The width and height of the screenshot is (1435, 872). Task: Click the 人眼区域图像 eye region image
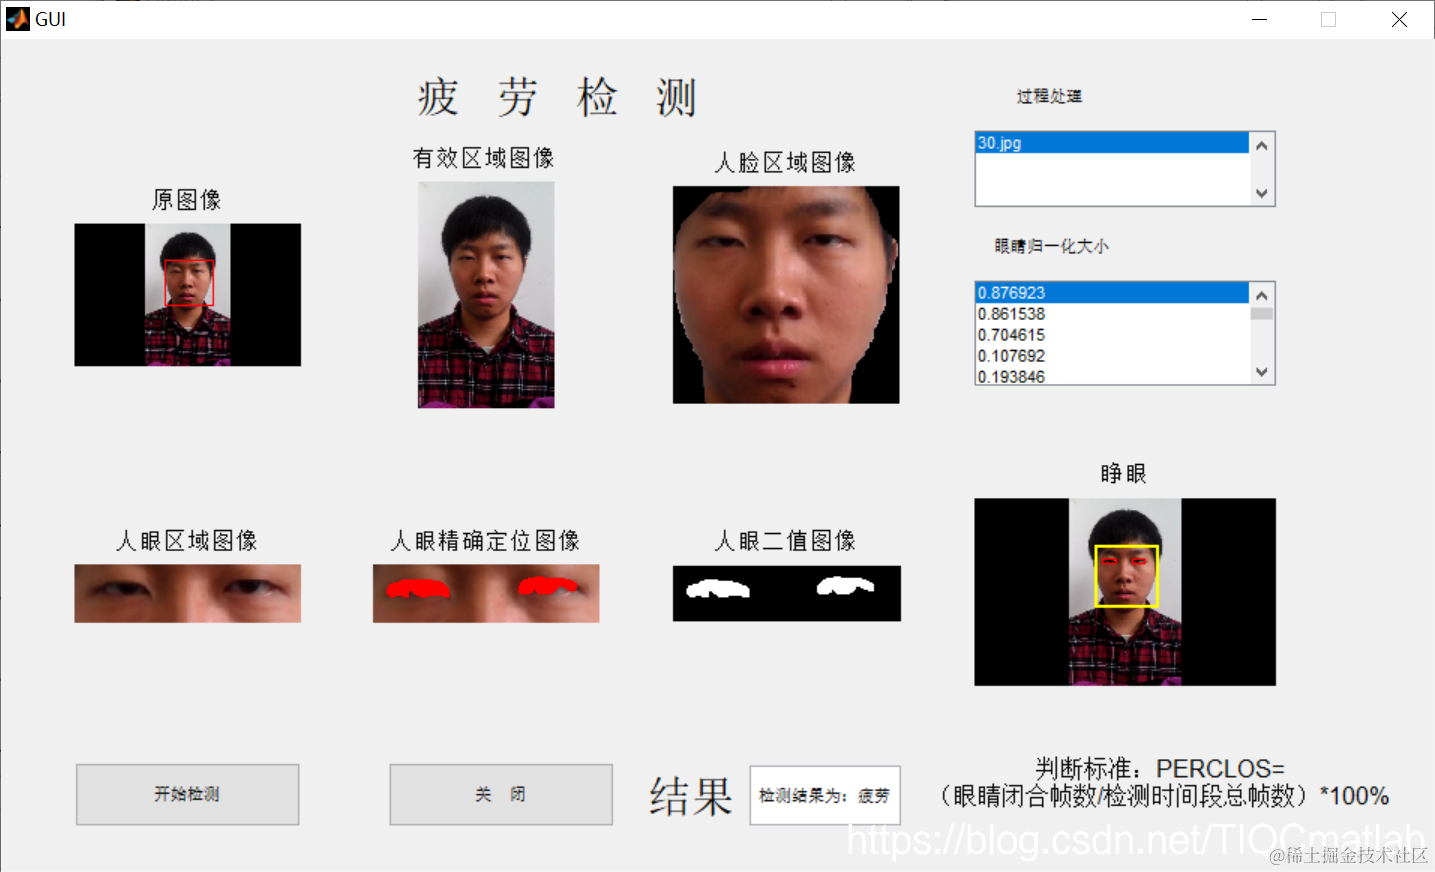point(187,592)
